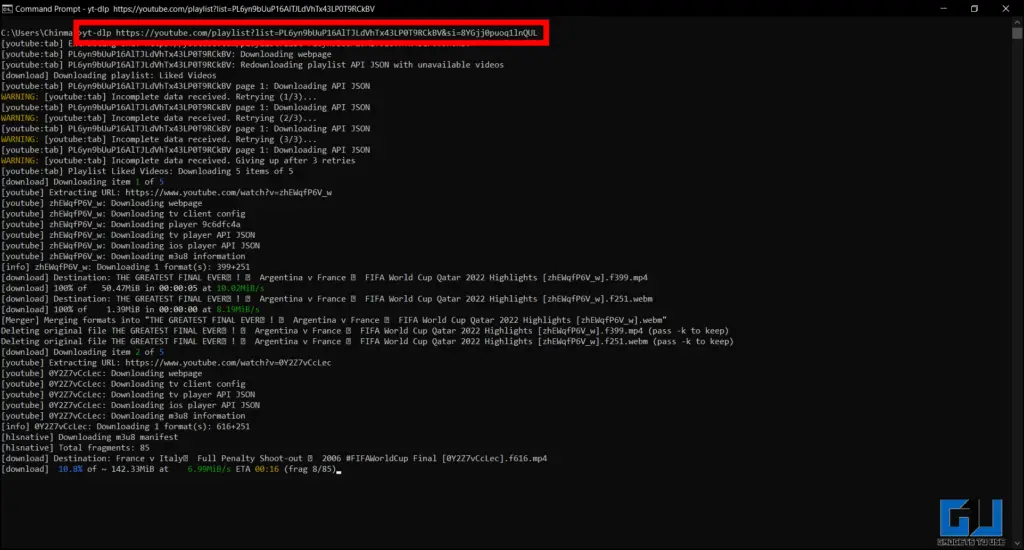Click 'zhEWqfP6V_w: Downloading tv client config'
Image resolution: width=1024 pixels, height=550 pixels.
point(123,214)
